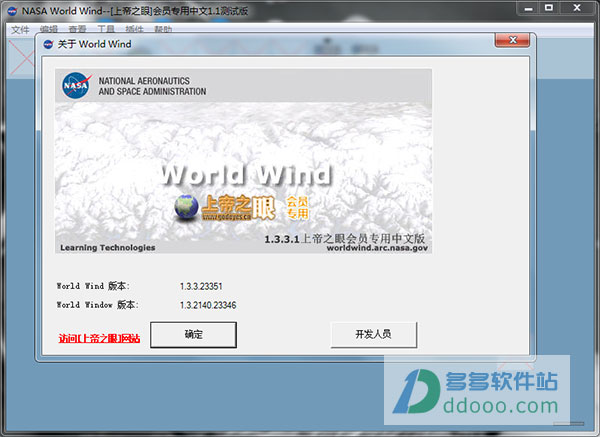Select the version text 1.3.3.23351
This screenshot has height=437, width=600.
[x=201, y=286]
